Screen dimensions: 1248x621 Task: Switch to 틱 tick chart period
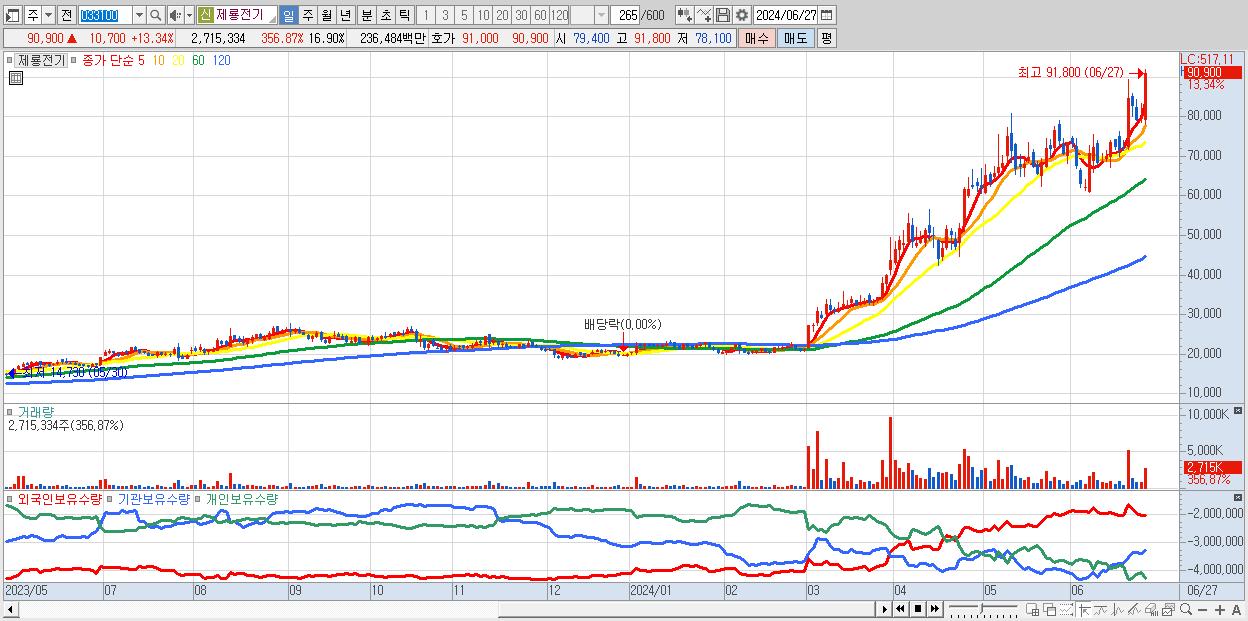click(404, 15)
